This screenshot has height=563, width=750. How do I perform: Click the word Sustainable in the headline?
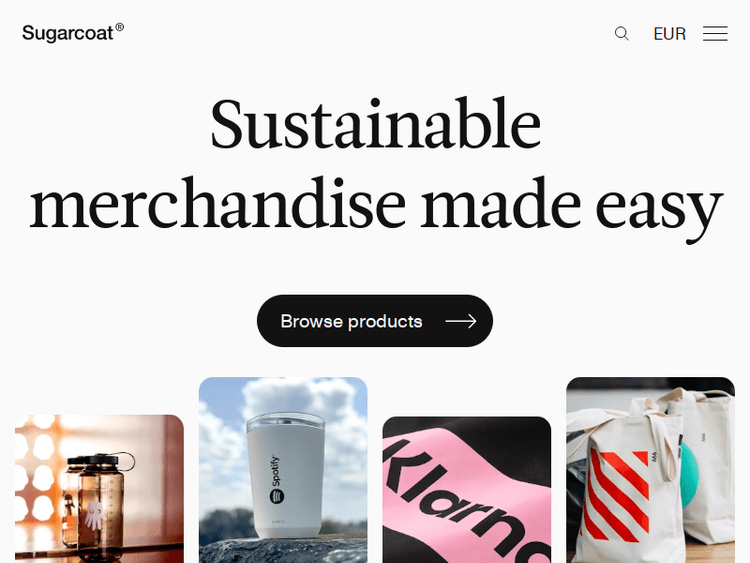(375, 123)
